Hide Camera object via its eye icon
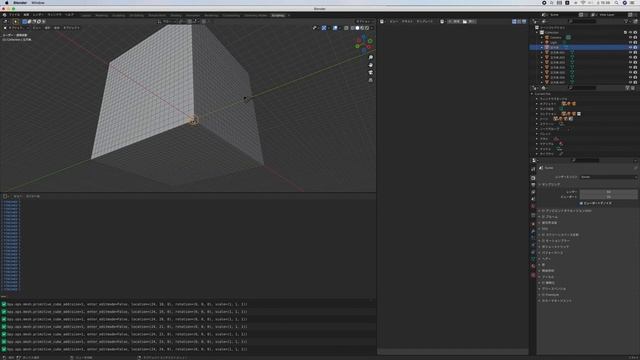Screen dimensions: 640x360 pyautogui.click(x=630, y=38)
